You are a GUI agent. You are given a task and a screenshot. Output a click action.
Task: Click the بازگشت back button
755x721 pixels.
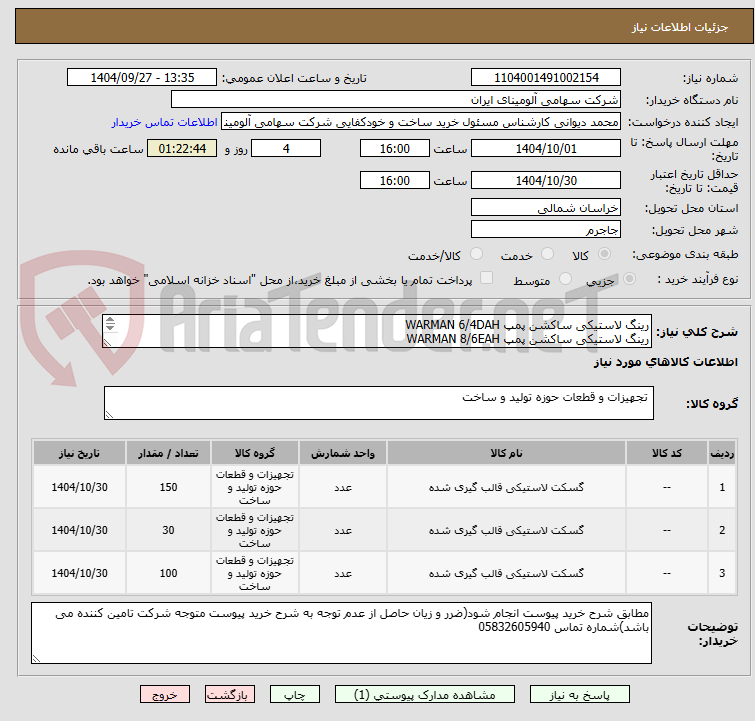tap(230, 695)
